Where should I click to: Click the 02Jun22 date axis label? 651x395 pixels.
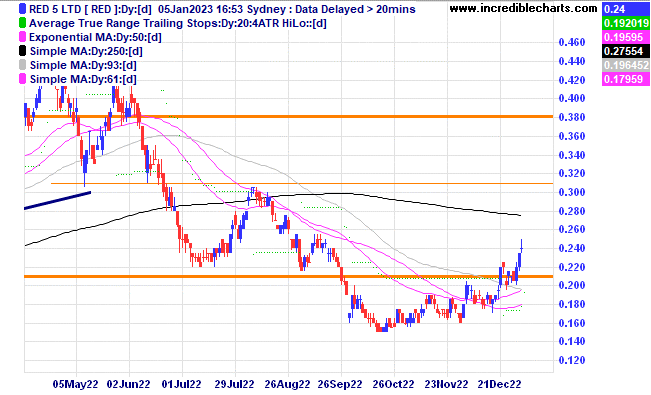coord(128,384)
